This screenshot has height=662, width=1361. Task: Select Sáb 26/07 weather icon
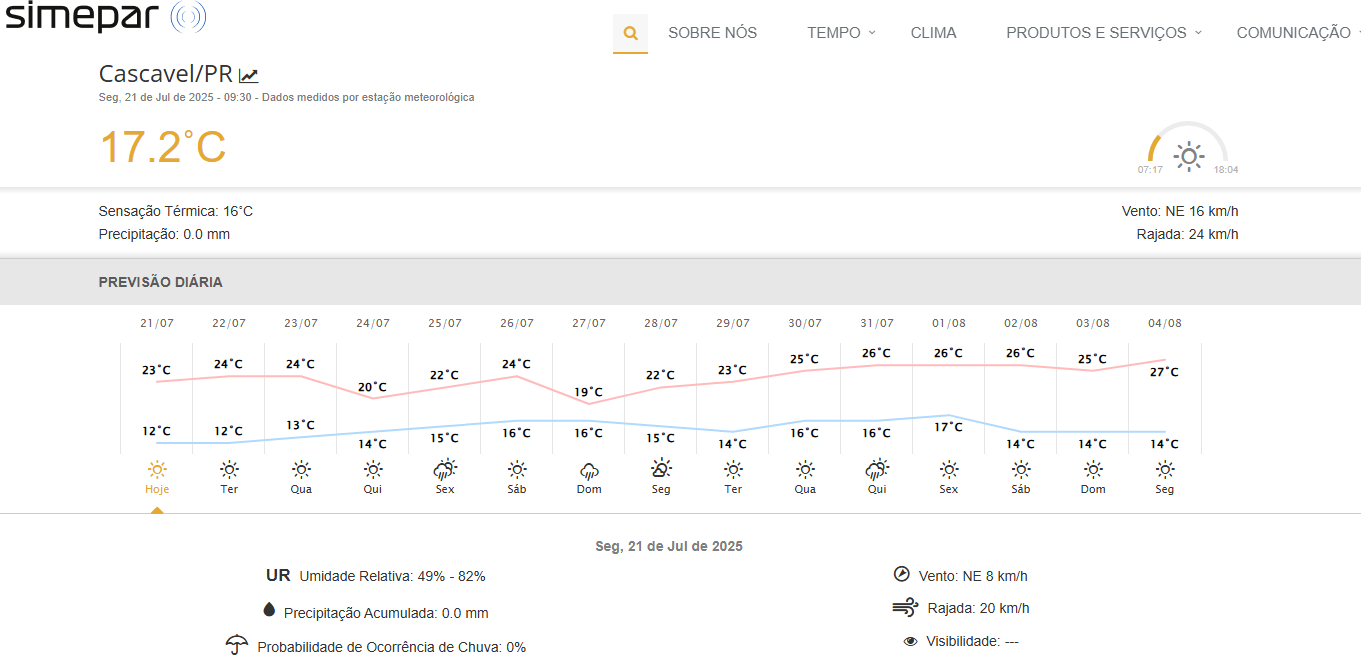(517, 469)
